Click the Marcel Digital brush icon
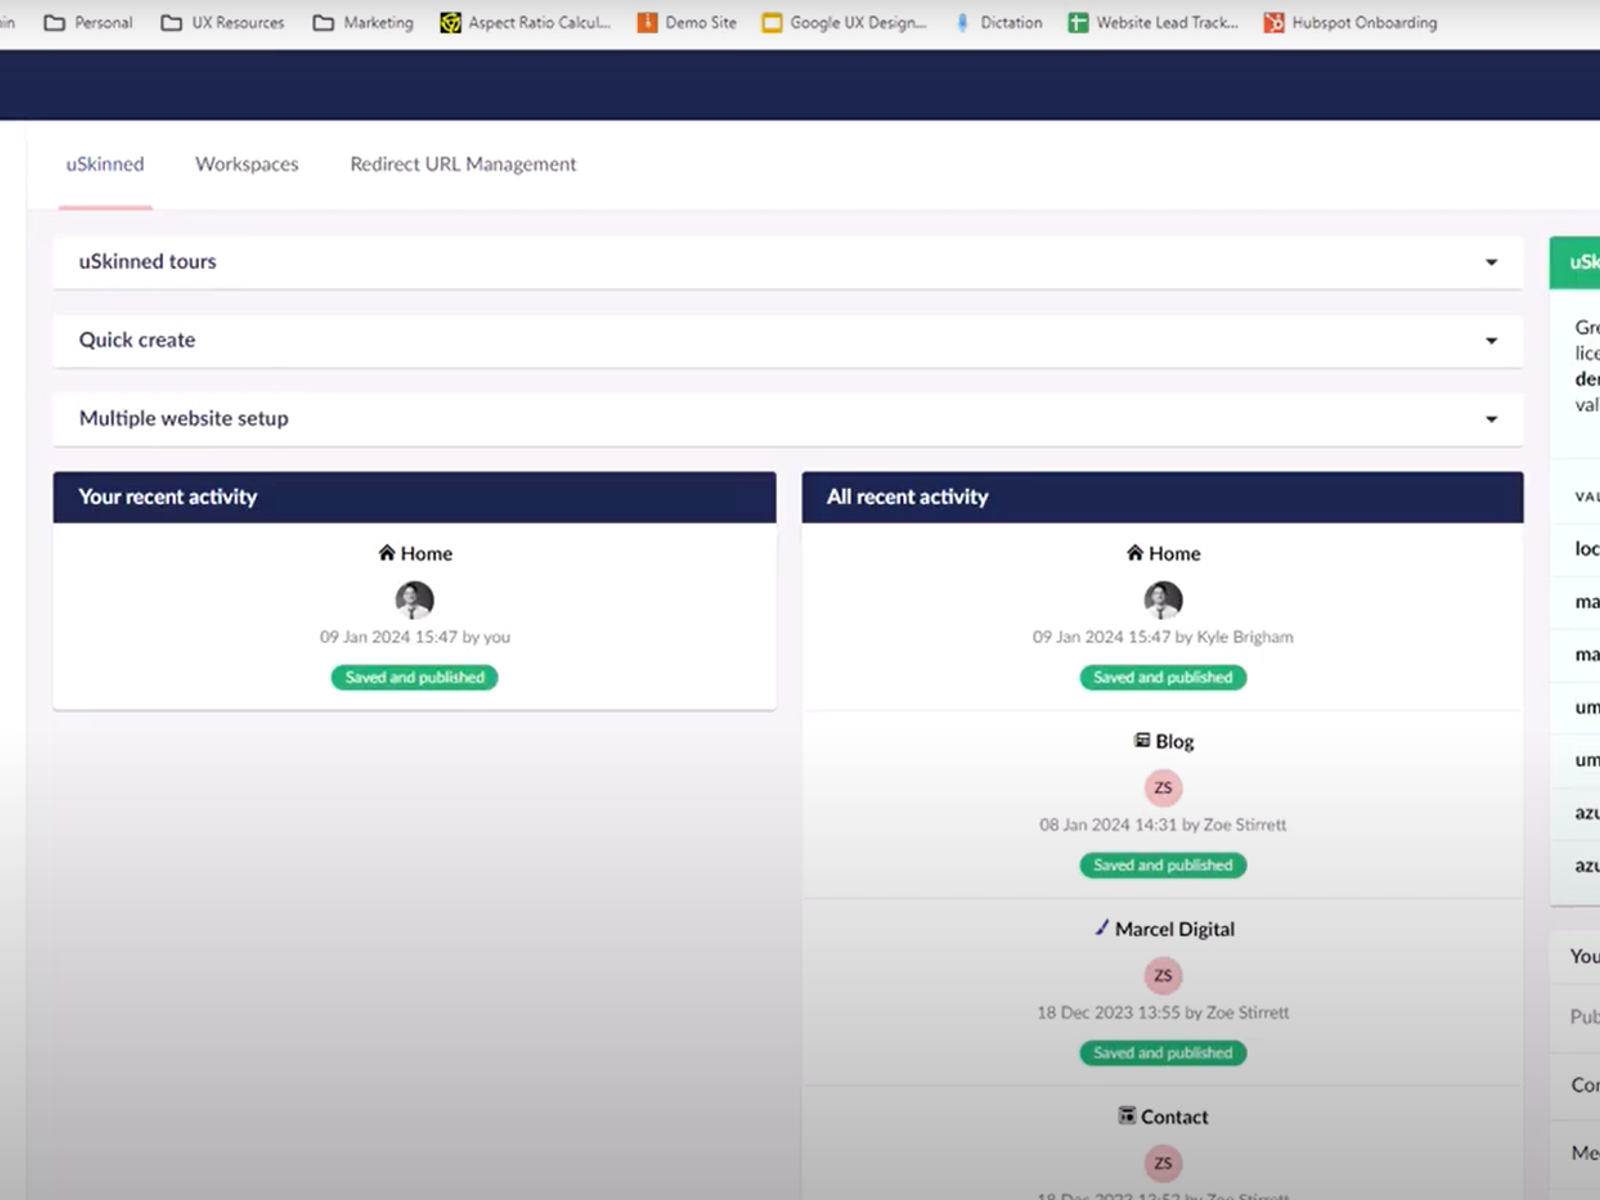The image size is (1600, 1200). pos(1101,928)
